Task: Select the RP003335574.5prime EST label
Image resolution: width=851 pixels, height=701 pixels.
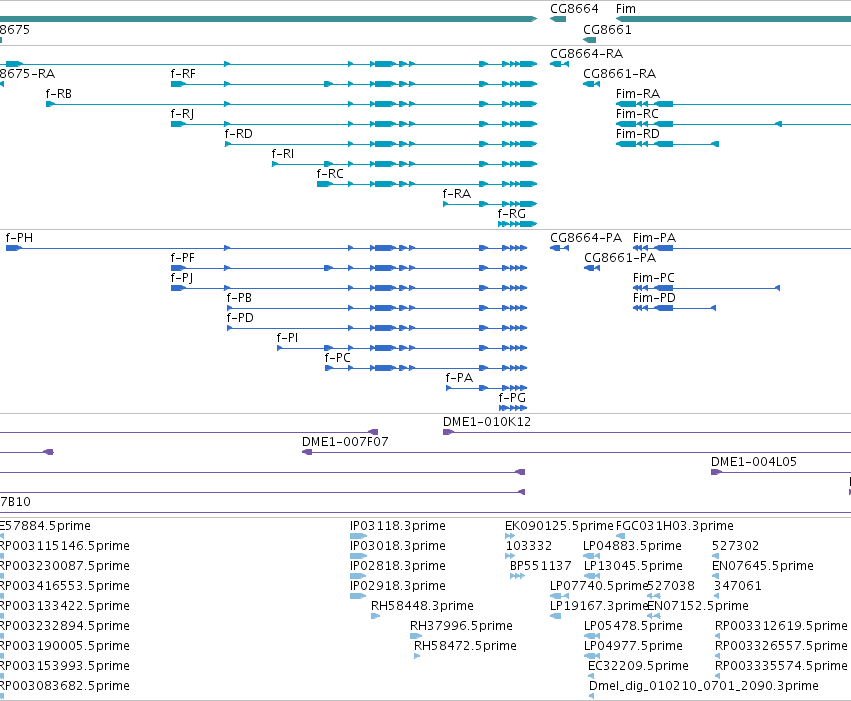Action: click(781, 666)
